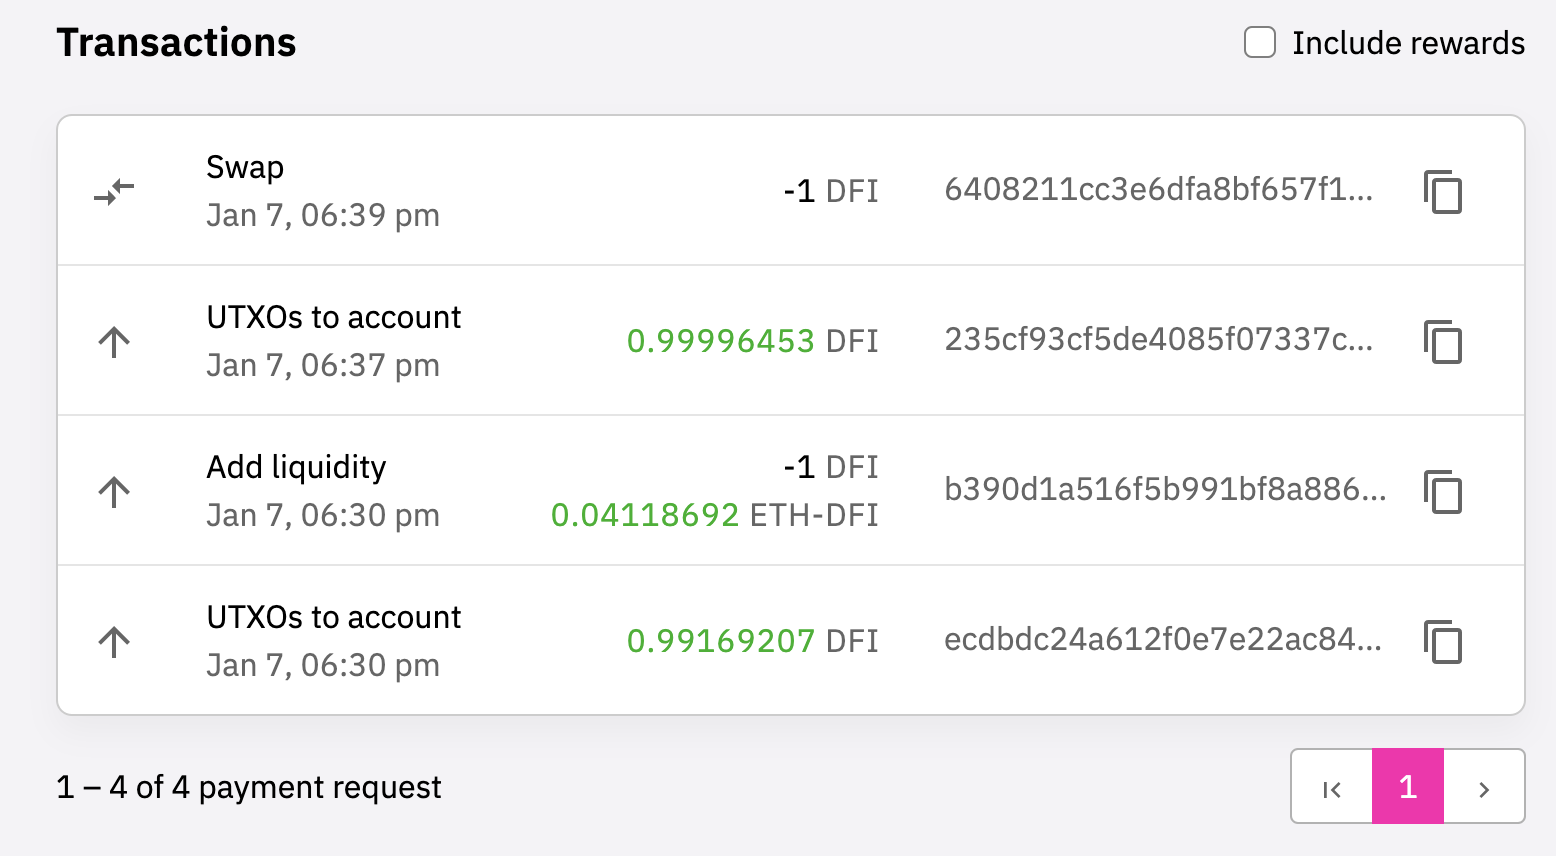
Task: Select the Swap transaction row title
Action: [245, 167]
